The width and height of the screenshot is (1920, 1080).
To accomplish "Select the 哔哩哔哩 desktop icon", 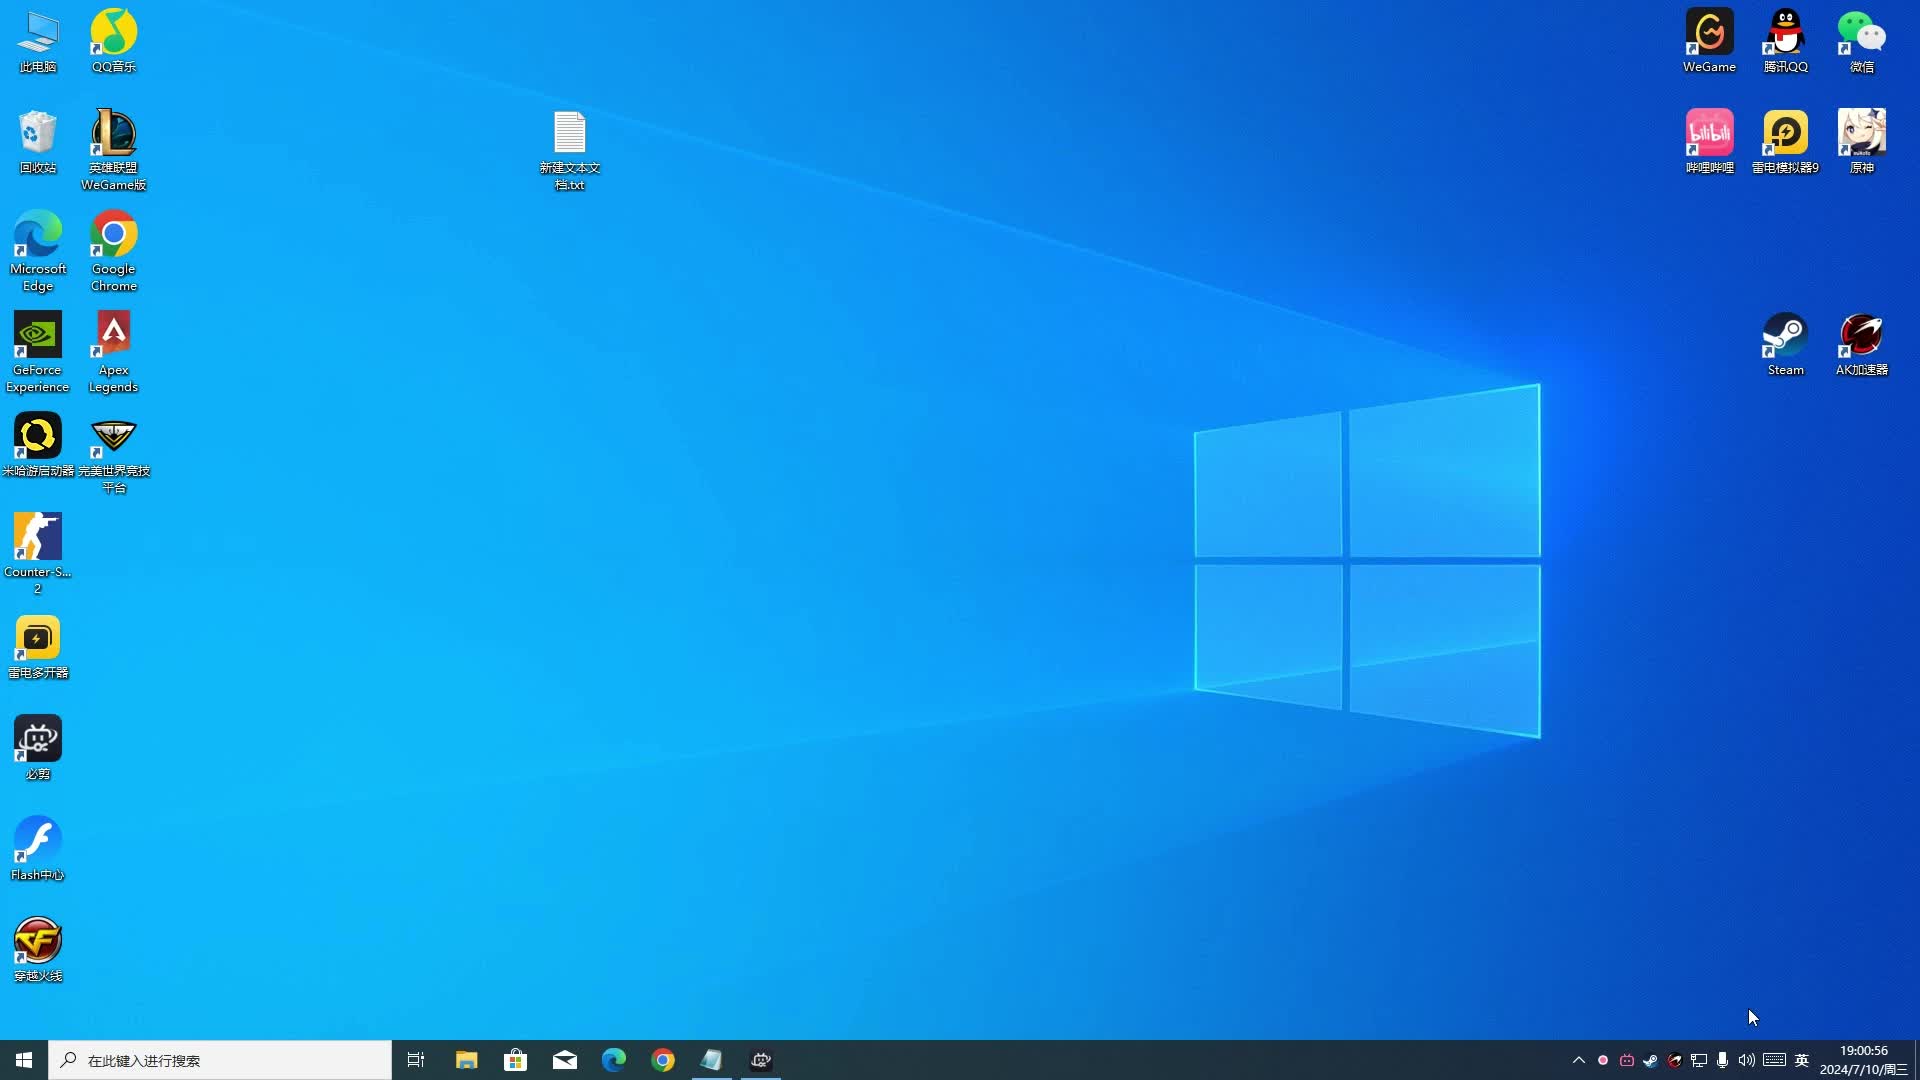I will [1709, 142].
